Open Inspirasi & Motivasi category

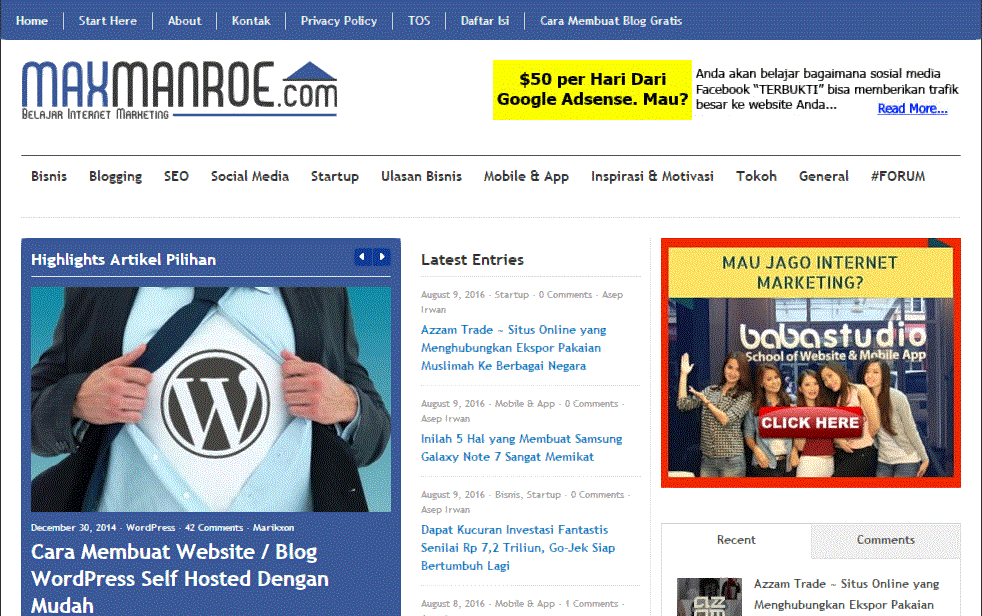pos(653,177)
